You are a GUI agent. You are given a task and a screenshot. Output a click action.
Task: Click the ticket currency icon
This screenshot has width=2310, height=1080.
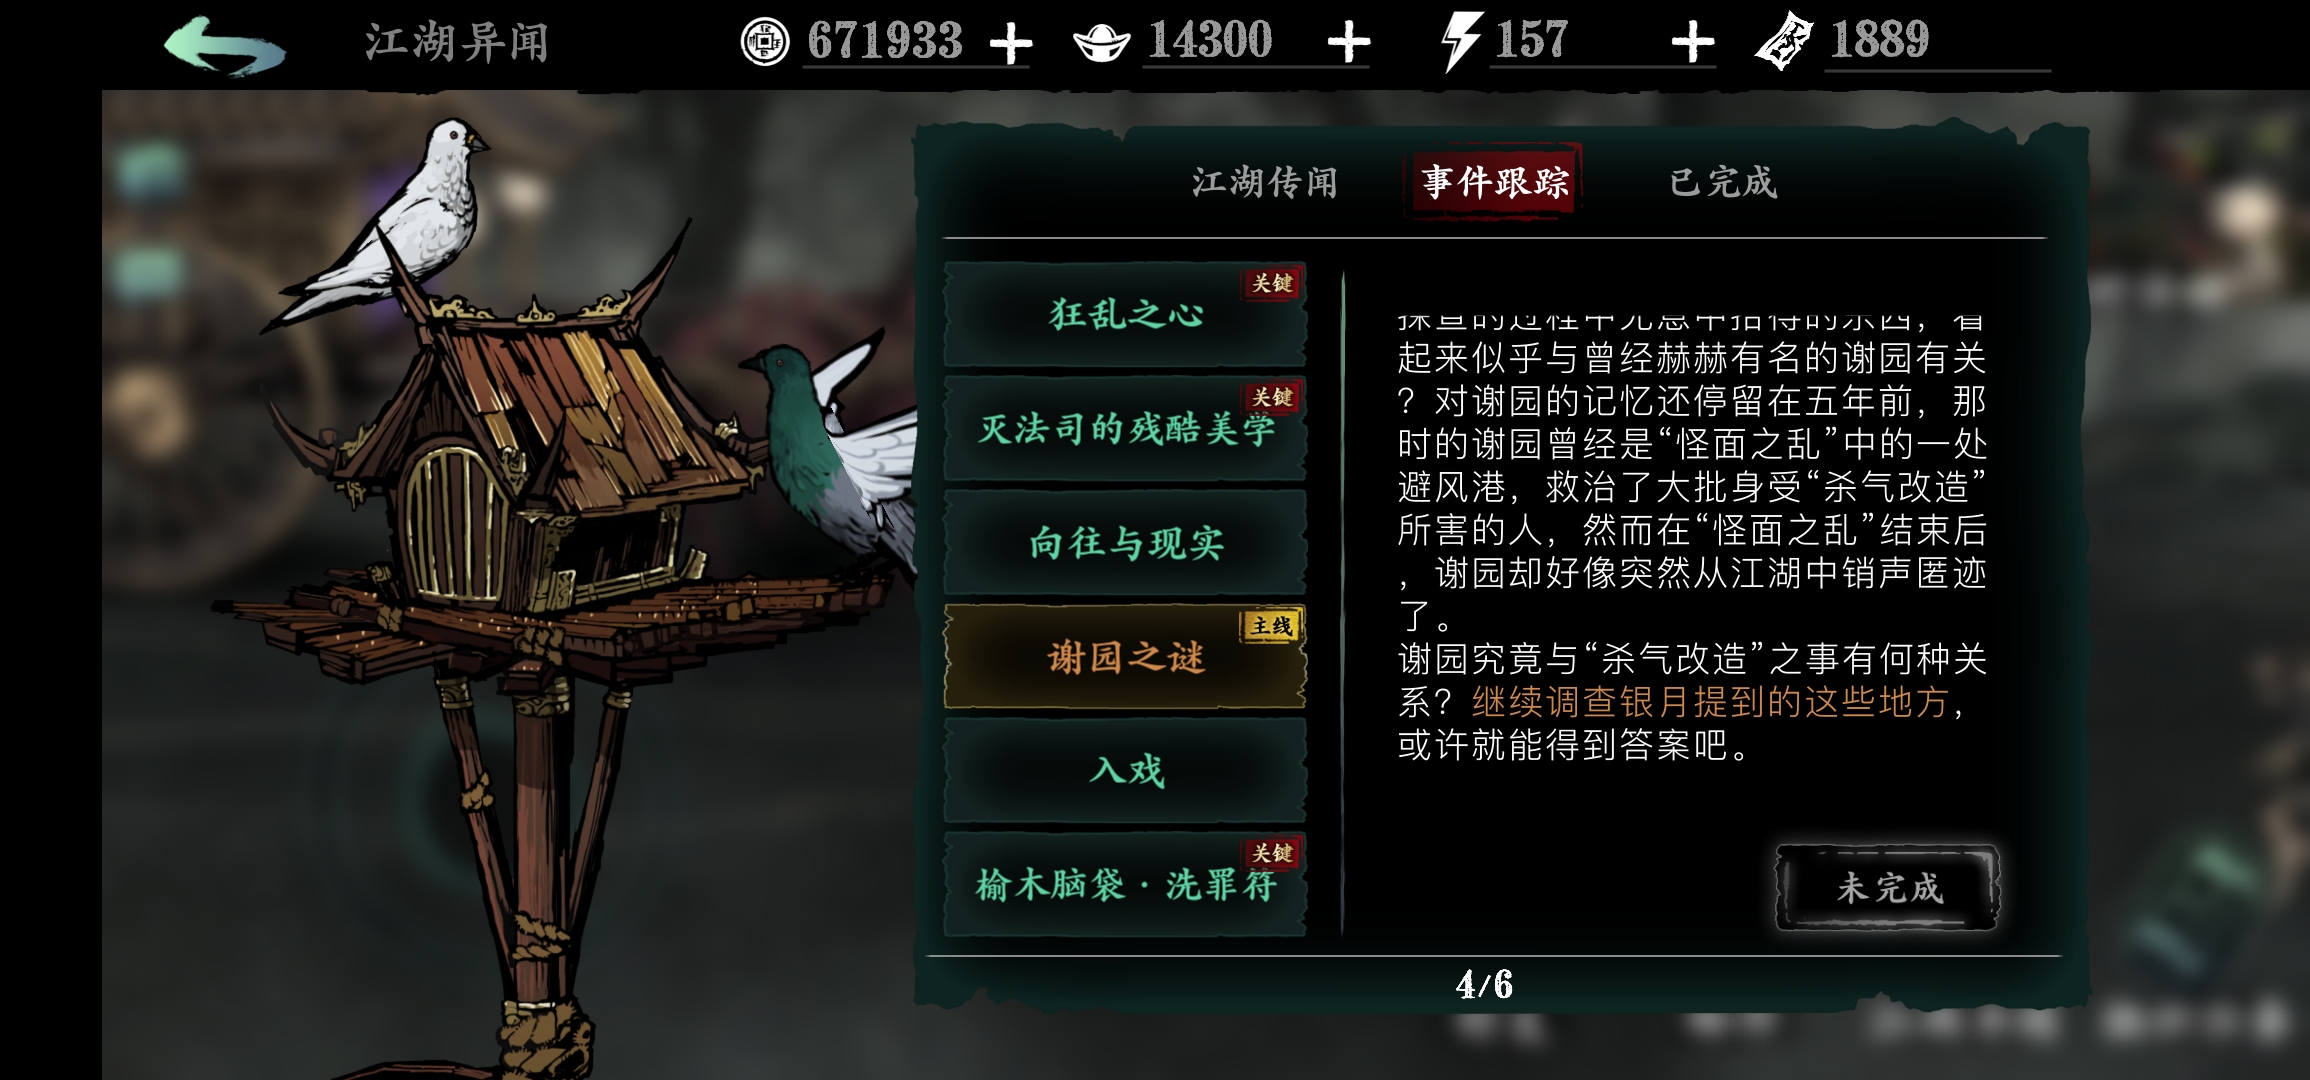coord(1784,41)
